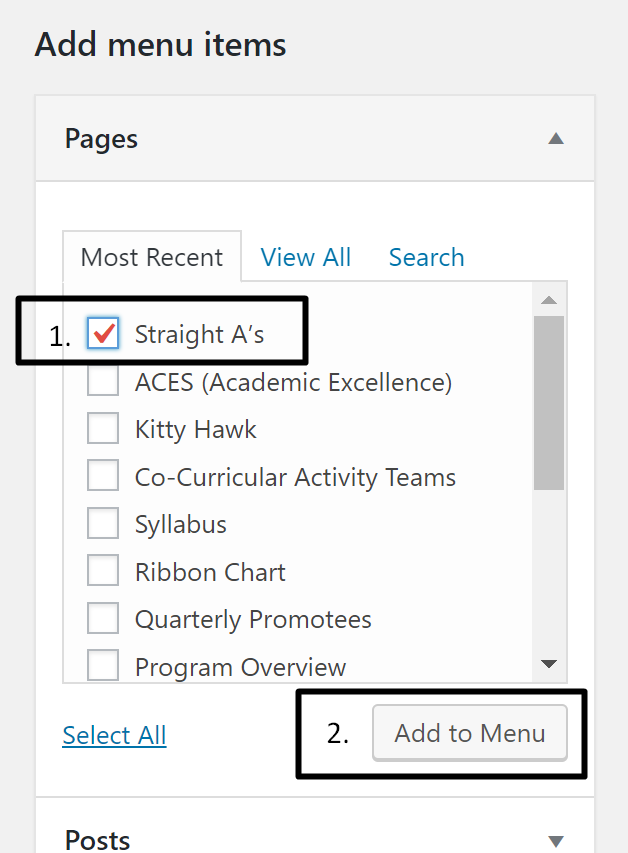
Task: Tick the Syllabus page checkbox
Action: coord(103,524)
